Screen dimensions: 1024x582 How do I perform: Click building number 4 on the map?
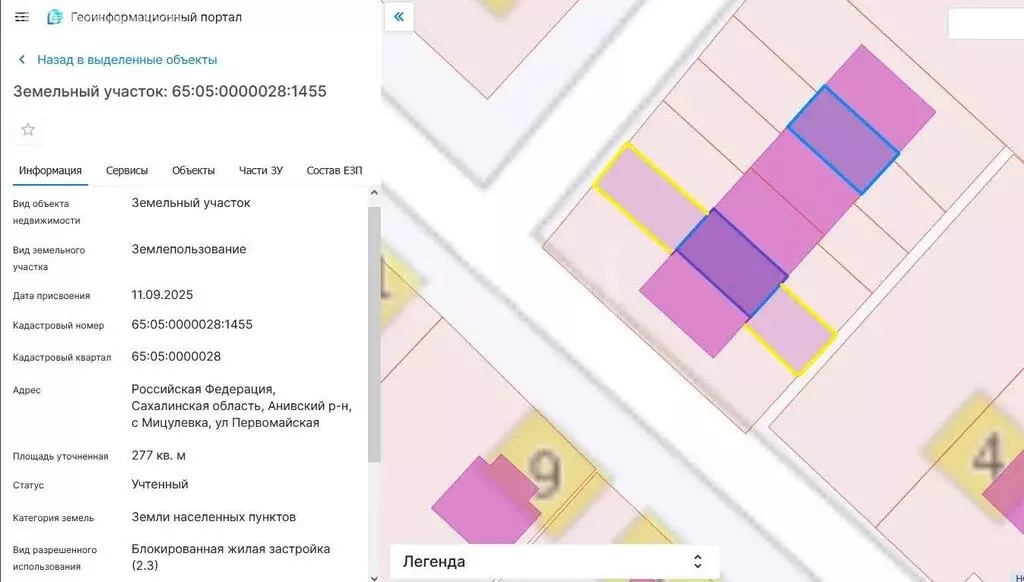click(987, 457)
